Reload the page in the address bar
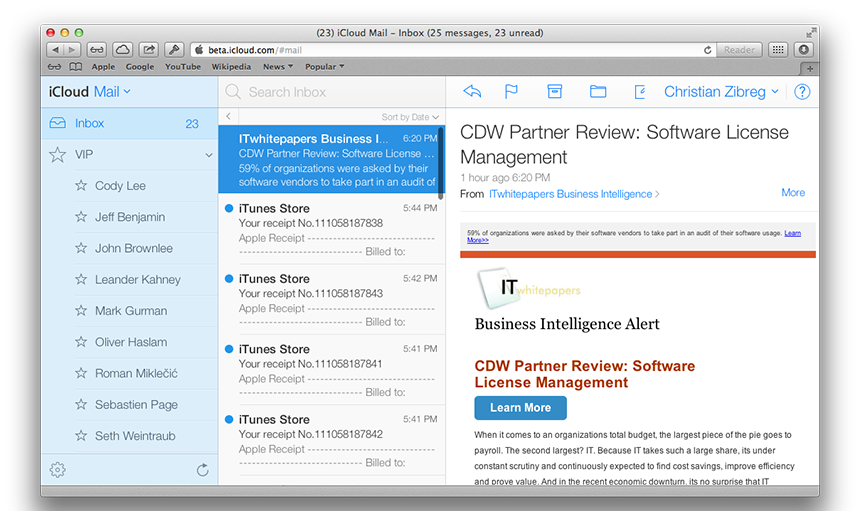 pos(708,50)
